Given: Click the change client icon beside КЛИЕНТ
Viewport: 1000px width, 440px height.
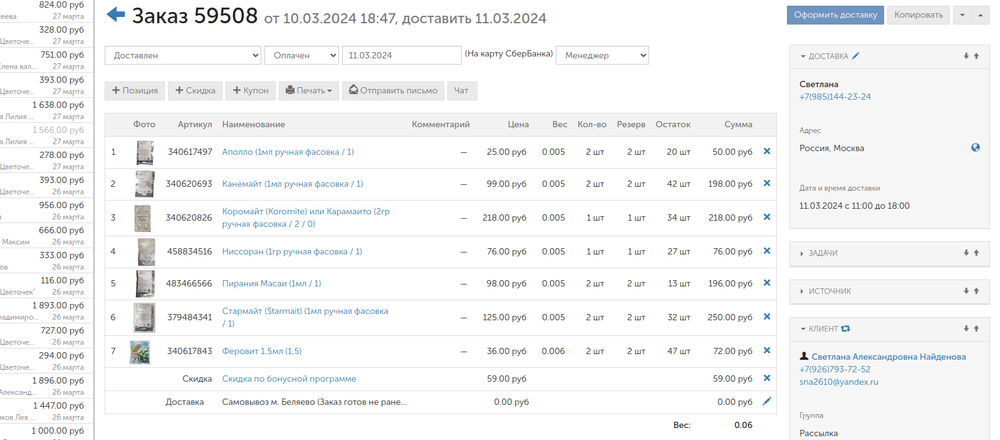Looking at the screenshot, I should (x=846, y=328).
